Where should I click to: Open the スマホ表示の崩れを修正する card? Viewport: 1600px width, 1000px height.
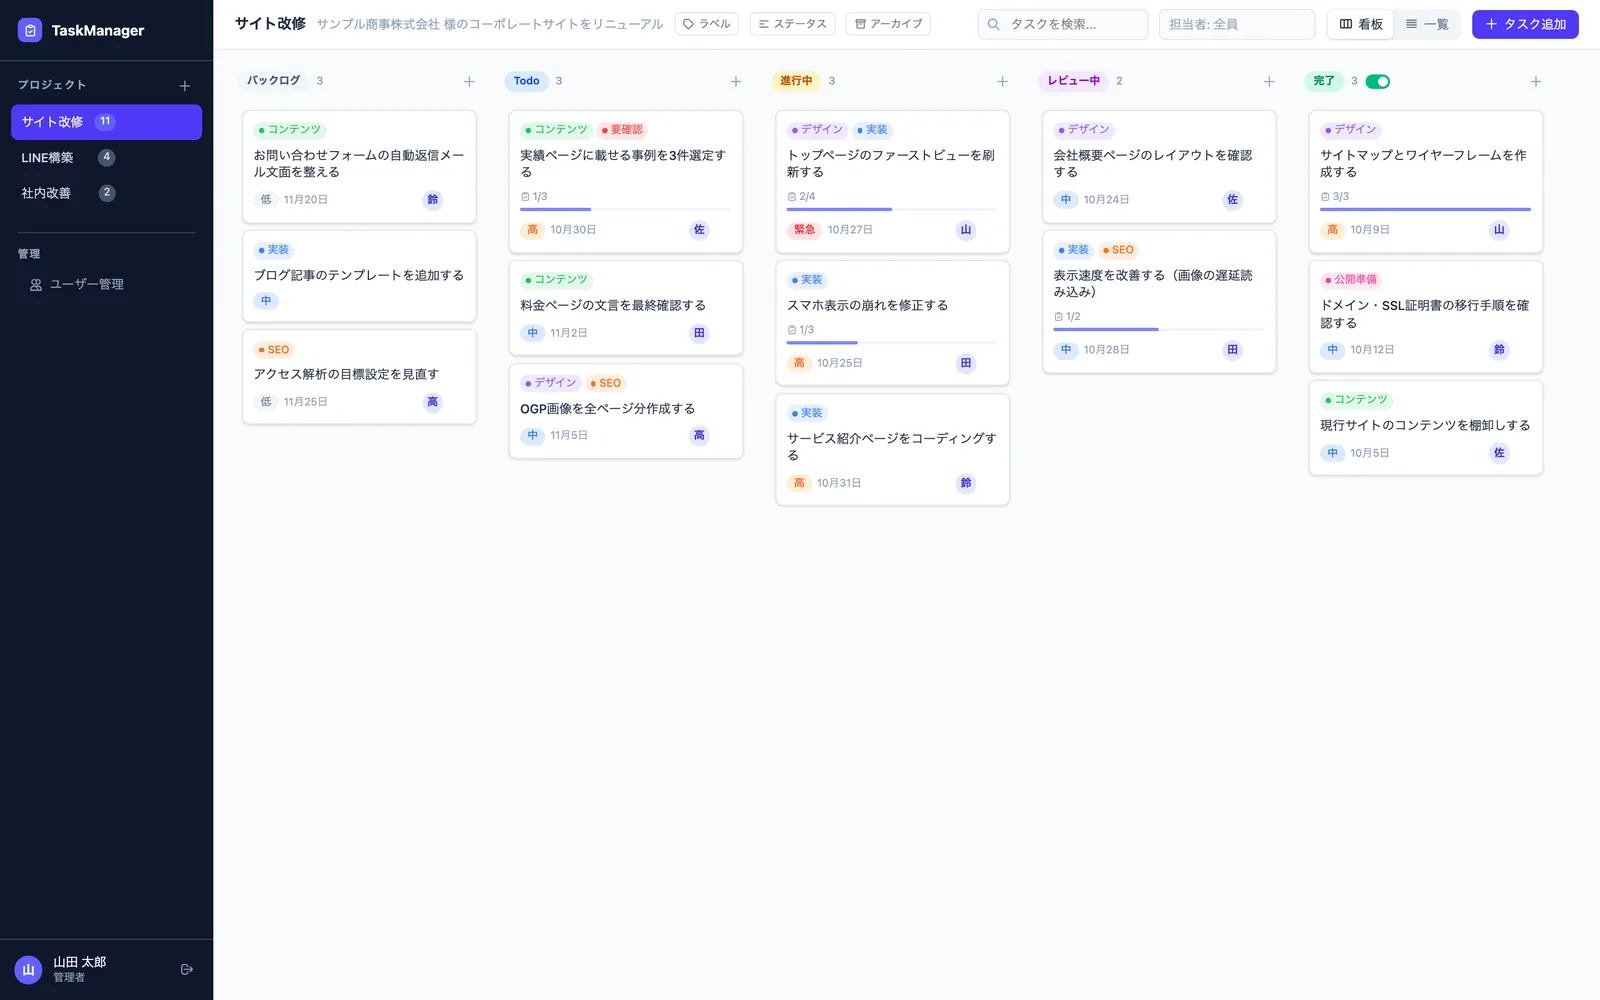893,322
